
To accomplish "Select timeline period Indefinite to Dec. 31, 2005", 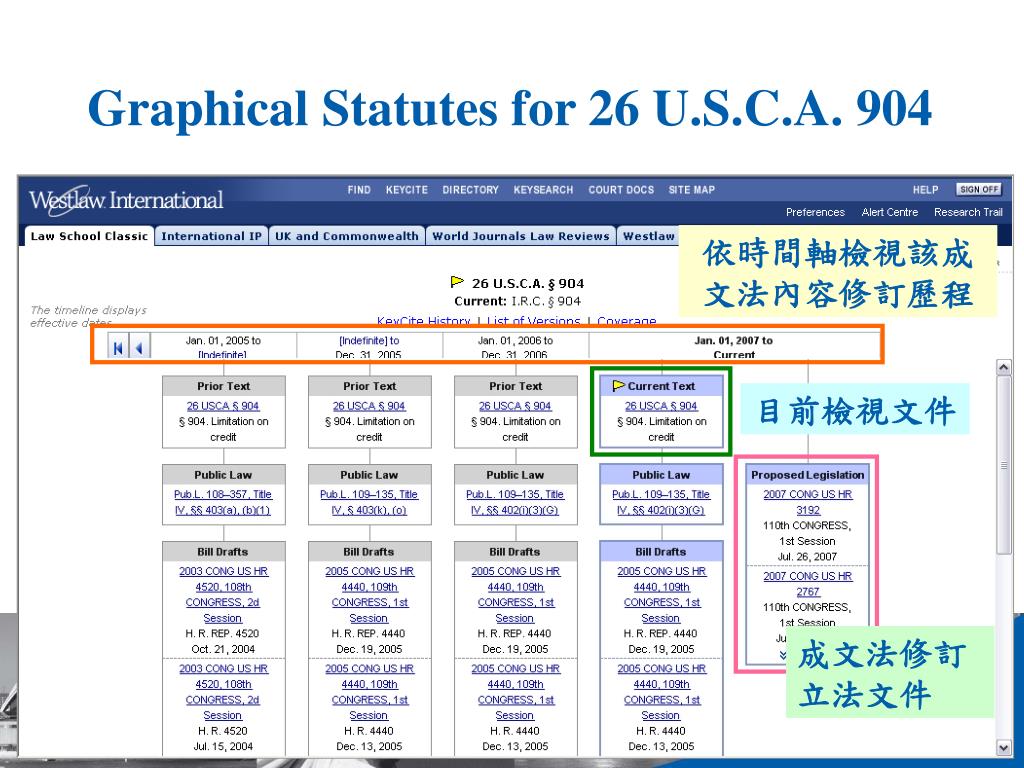I will 369,347.
